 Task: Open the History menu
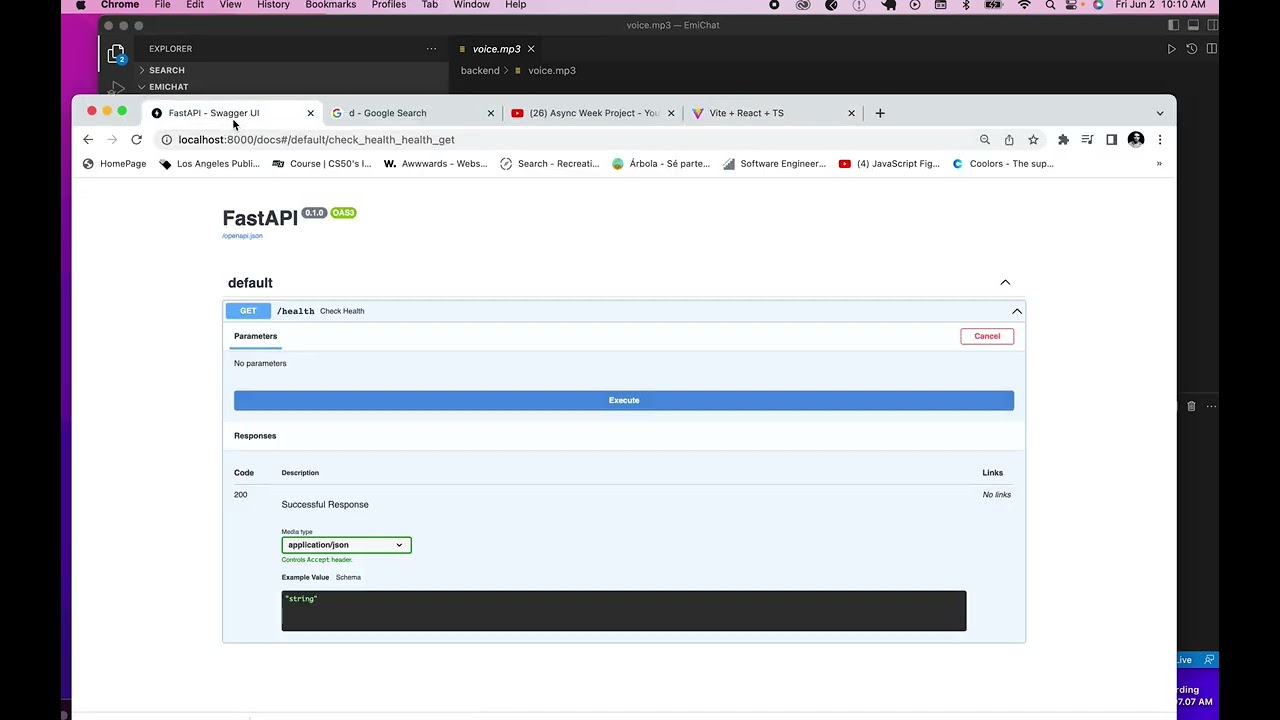[x=273, y=5]
